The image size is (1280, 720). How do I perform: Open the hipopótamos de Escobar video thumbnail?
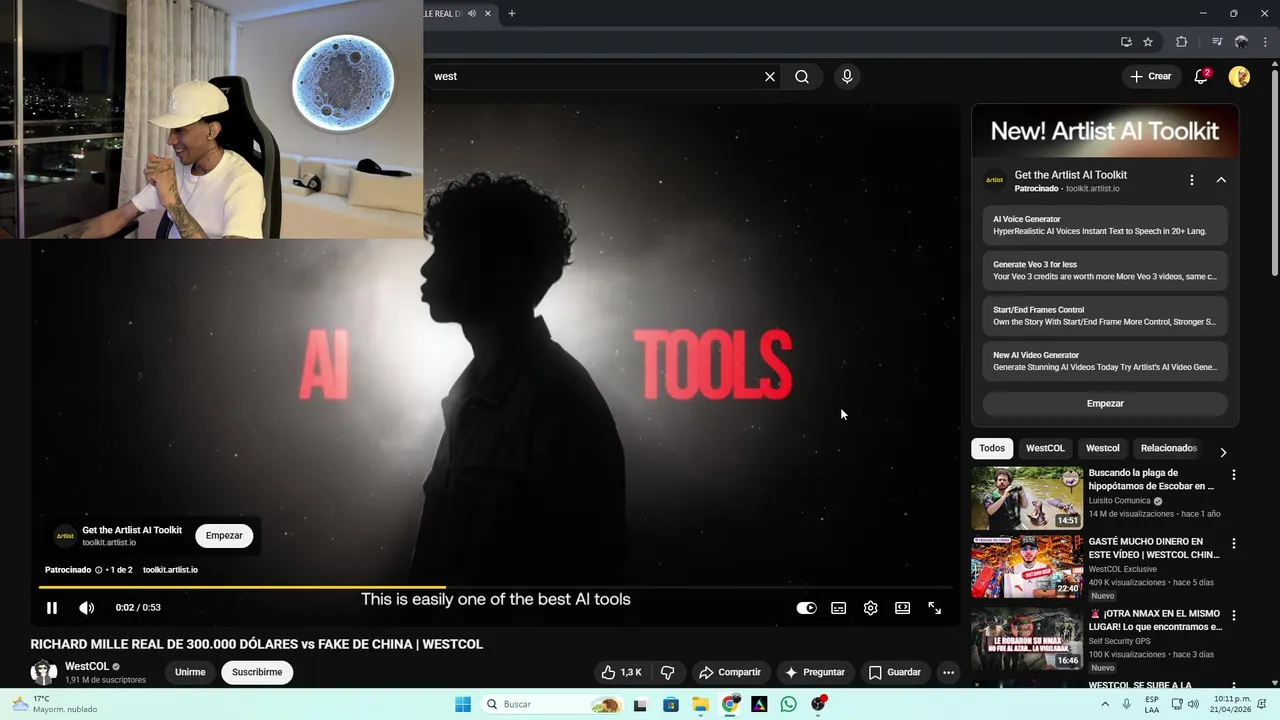(x=1027, y=498)
